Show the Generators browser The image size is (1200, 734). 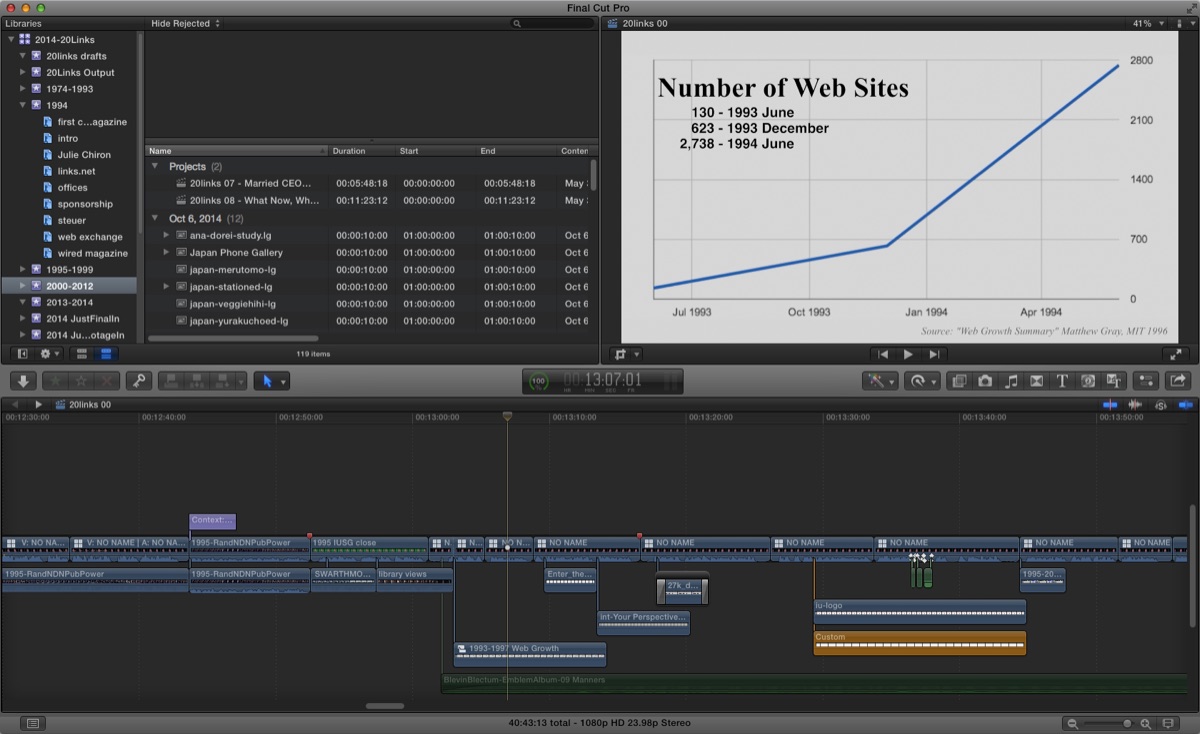click(1088, 381)
